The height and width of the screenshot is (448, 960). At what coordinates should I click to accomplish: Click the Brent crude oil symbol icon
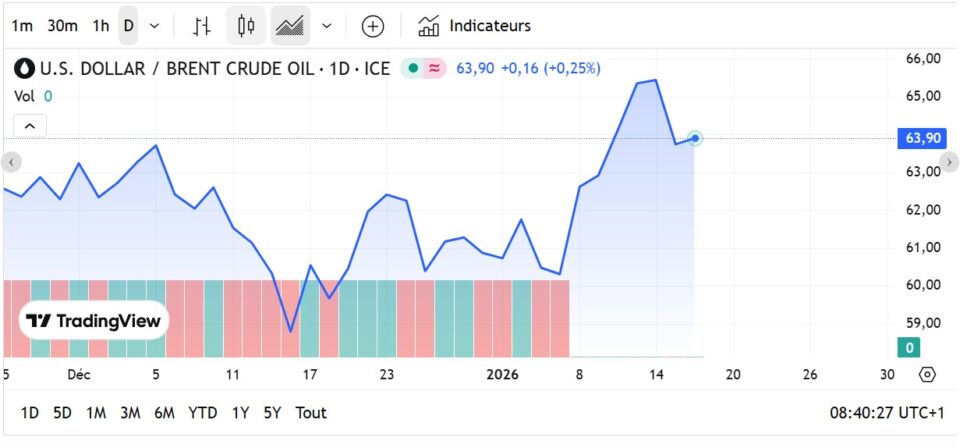click(x=25, y=69)
